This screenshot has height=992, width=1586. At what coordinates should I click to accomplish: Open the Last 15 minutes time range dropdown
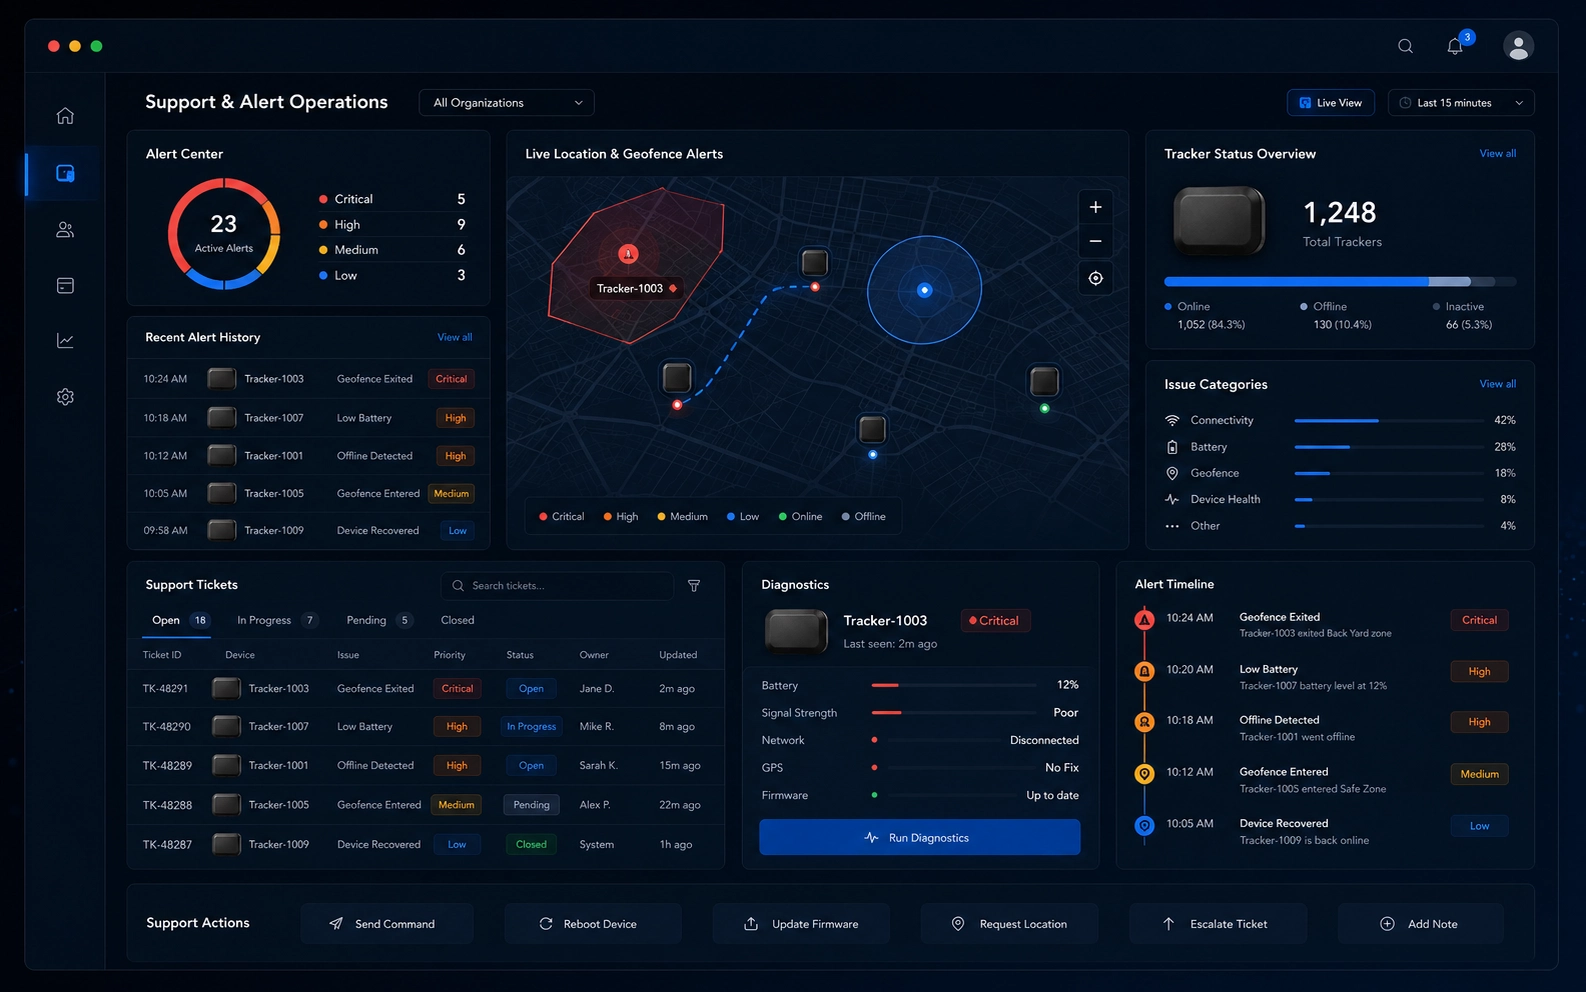pos(1461,103)
